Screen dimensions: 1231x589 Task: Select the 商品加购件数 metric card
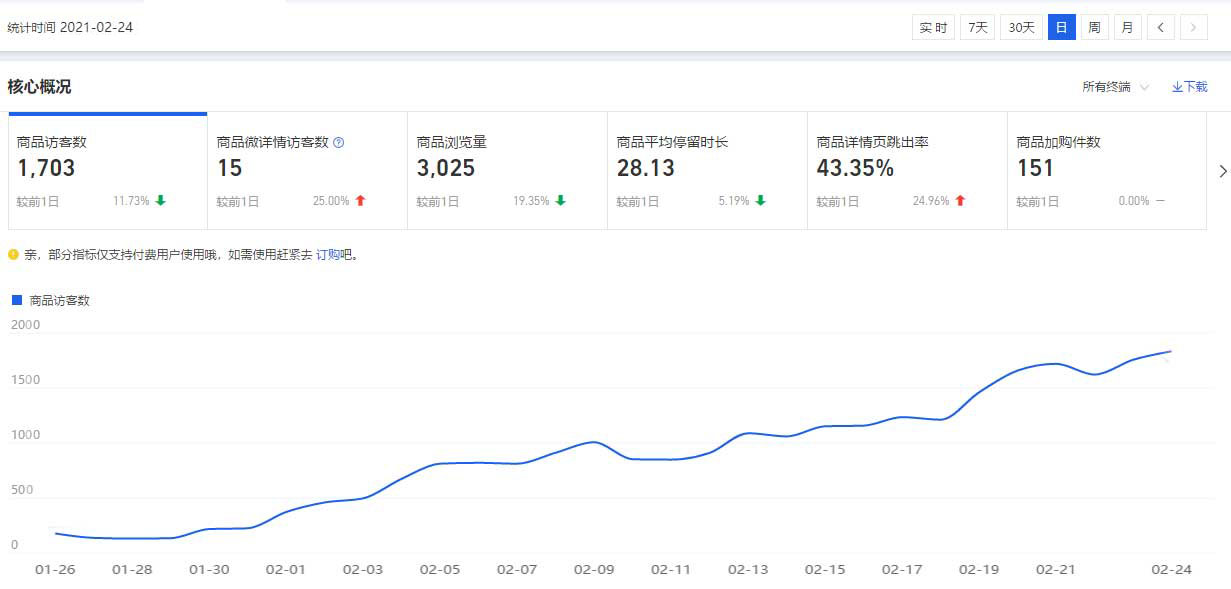click(1107, 171)
